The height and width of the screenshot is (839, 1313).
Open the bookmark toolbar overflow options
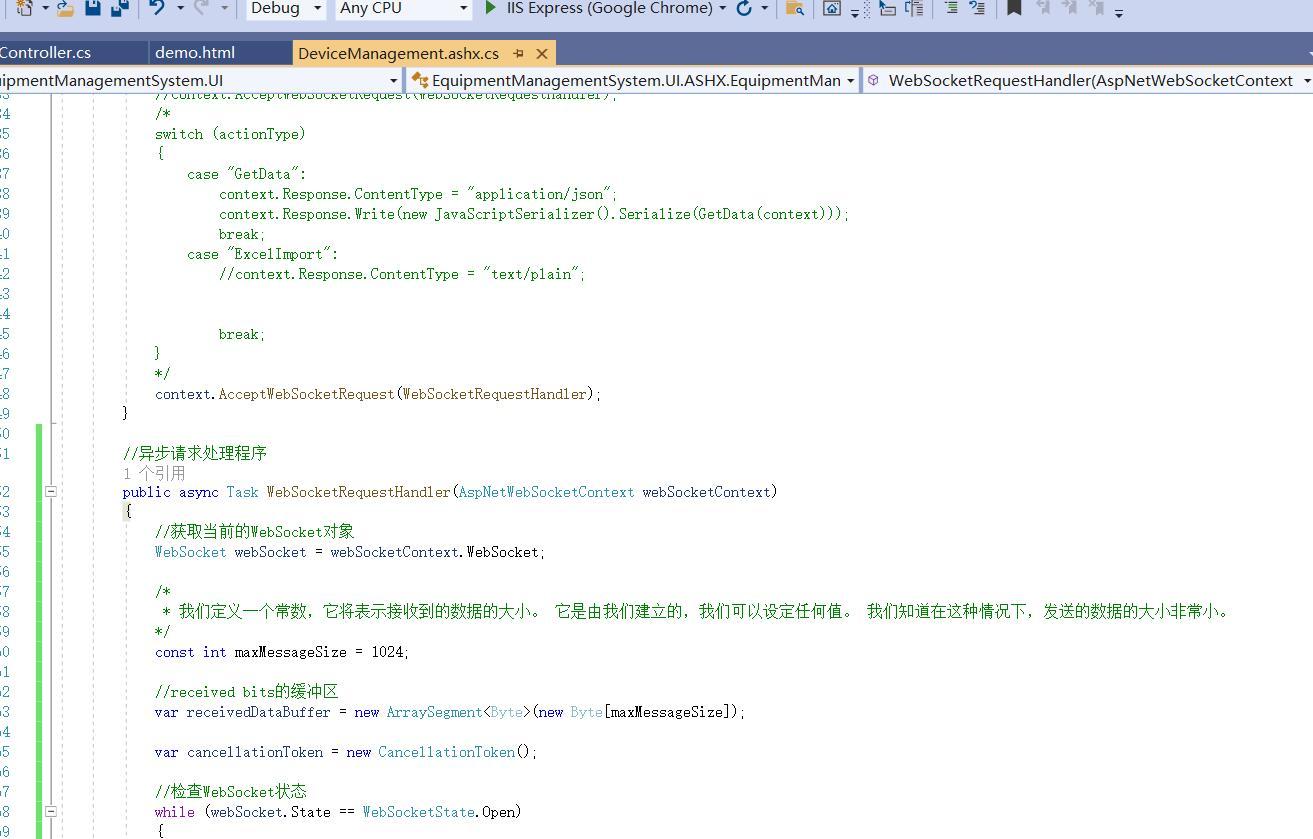(1119, 12)
